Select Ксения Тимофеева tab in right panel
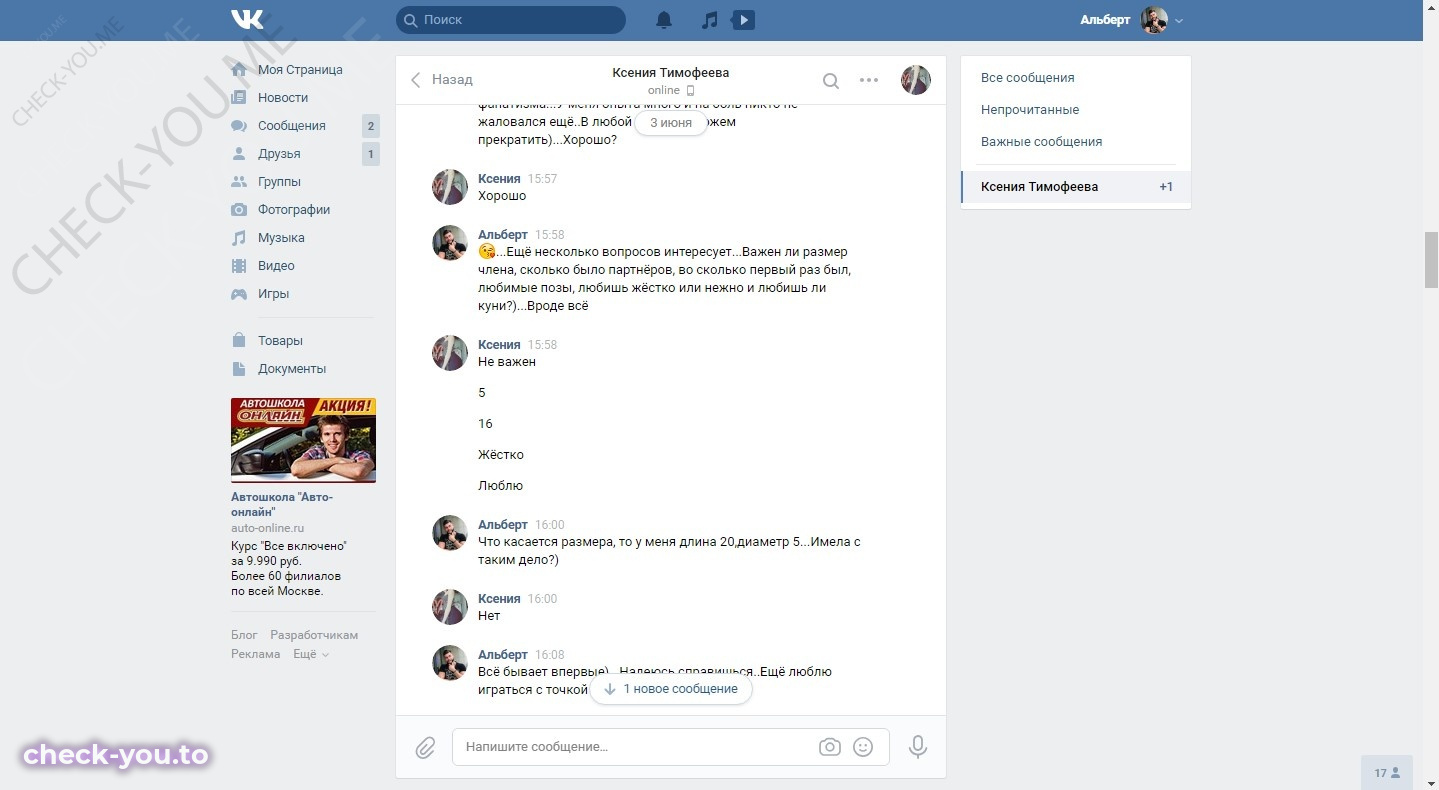The image size is (1439, 790). (1076, 187)
